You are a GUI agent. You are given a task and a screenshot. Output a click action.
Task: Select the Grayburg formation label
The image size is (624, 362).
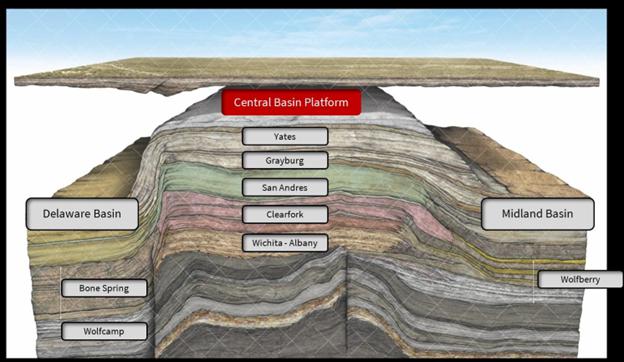pos(285,161)
